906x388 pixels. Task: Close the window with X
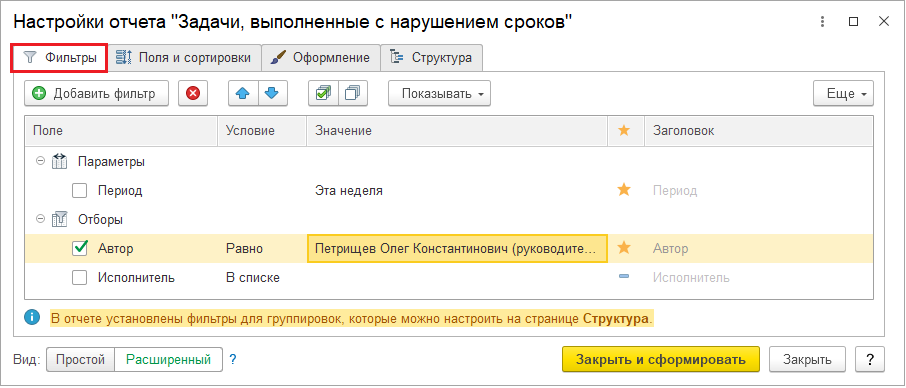883,22
